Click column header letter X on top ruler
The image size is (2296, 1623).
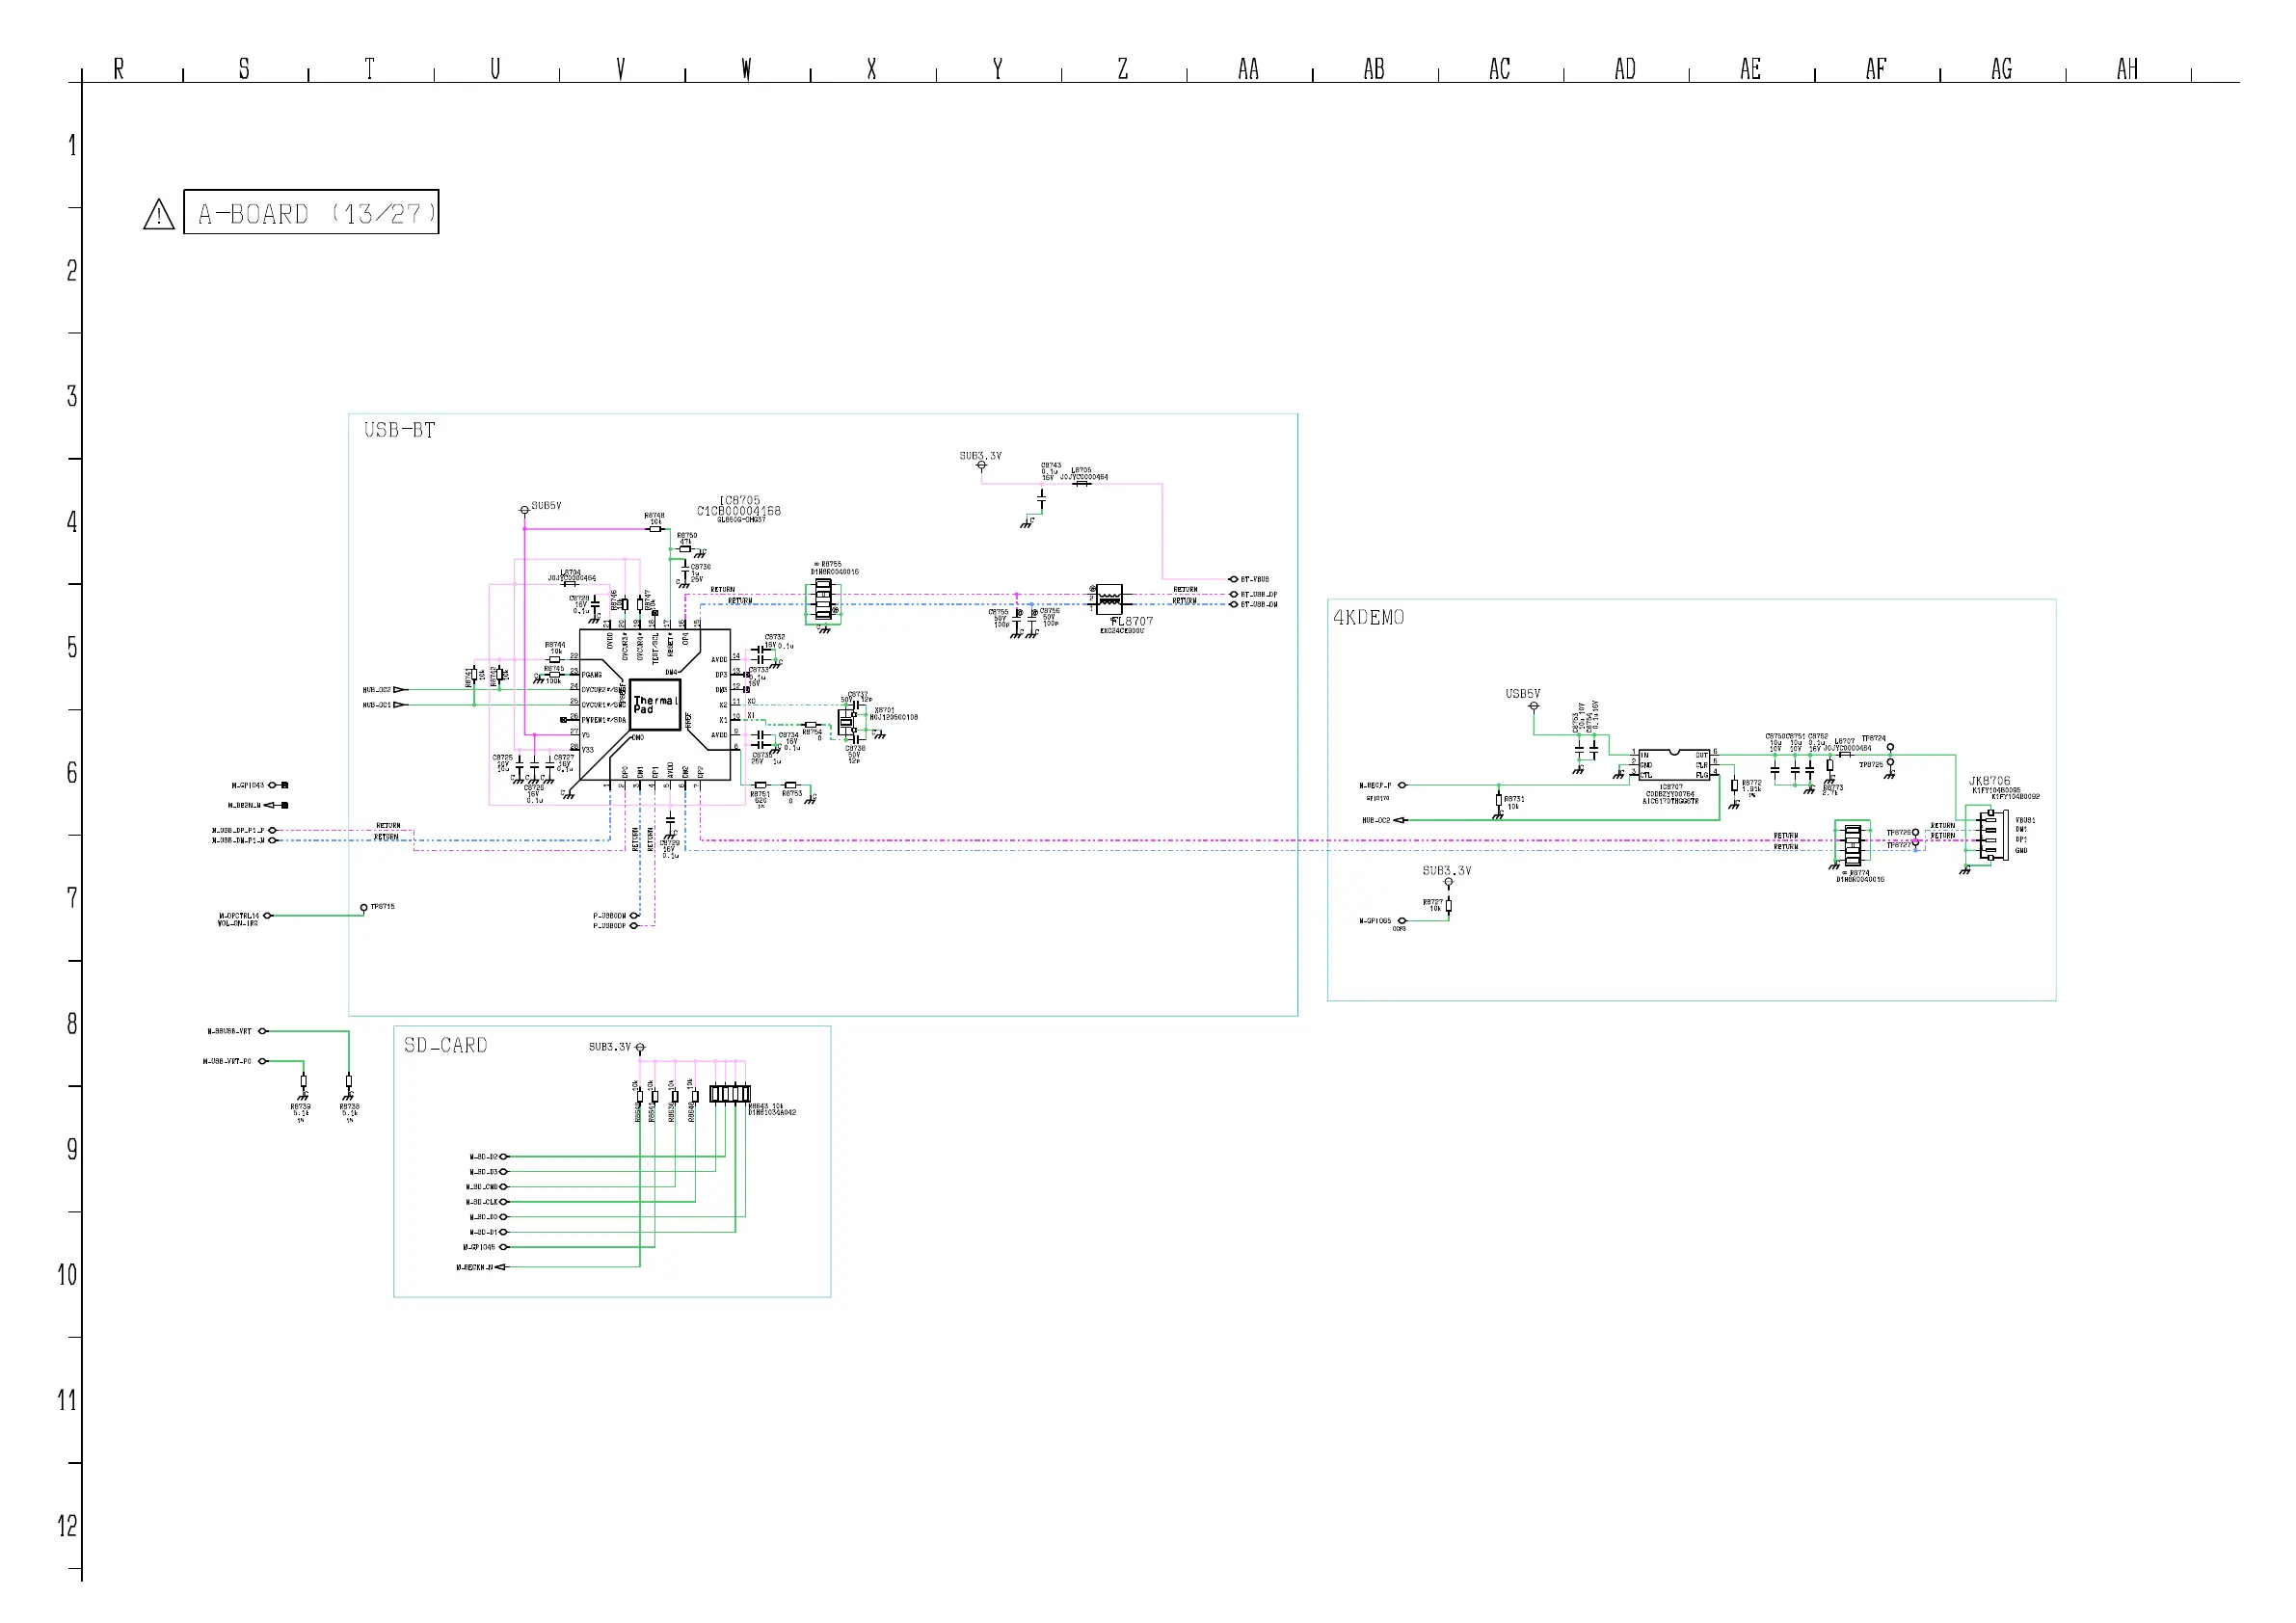pos(872,69)
